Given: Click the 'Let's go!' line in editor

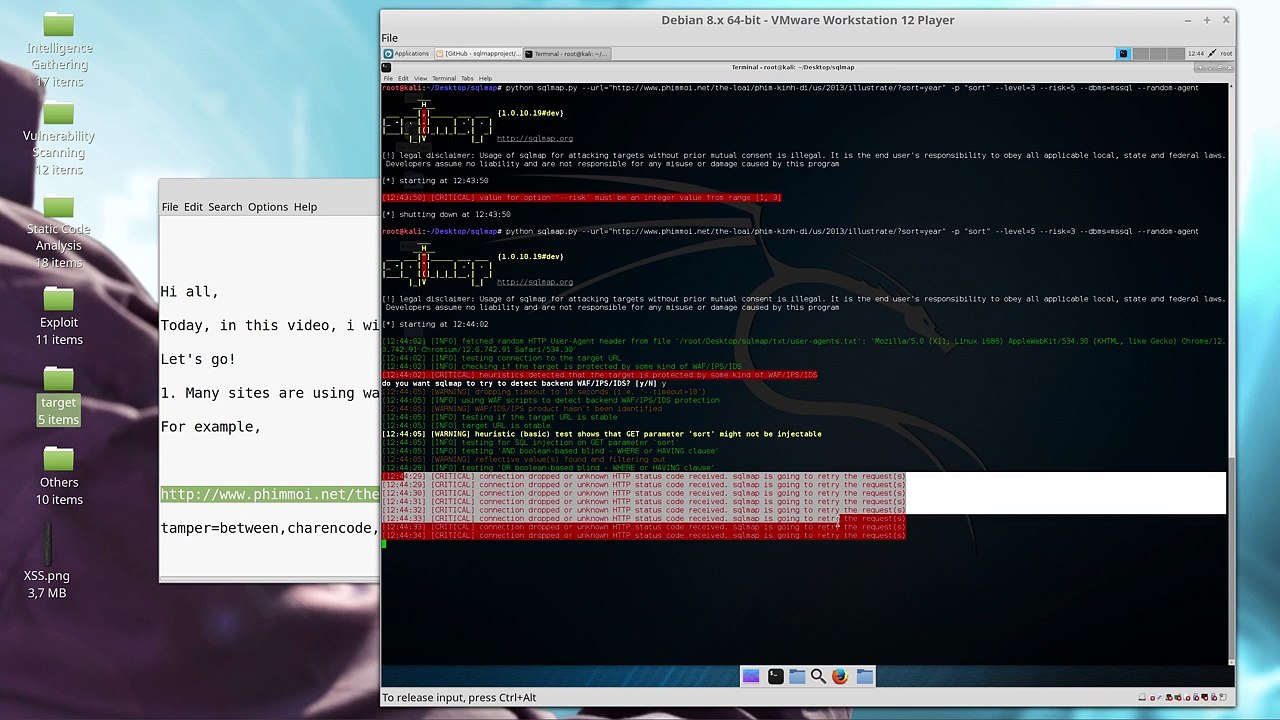Looking at the screenshot, I should (x=198, y=359).
